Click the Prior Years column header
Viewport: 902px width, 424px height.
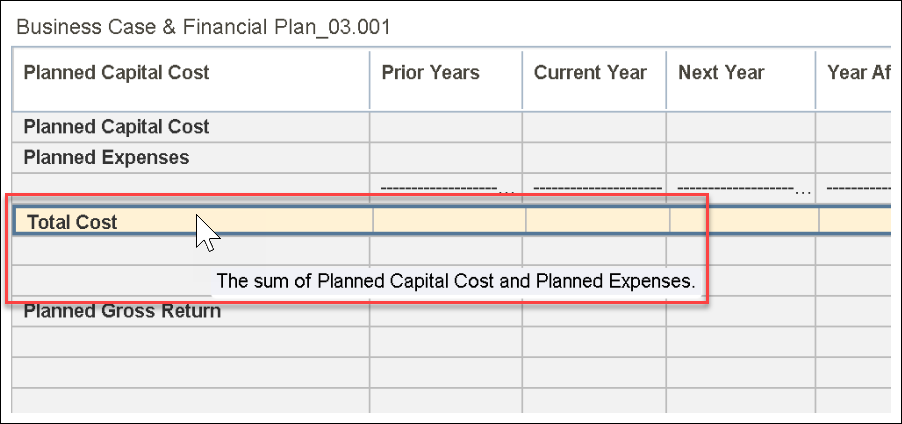pyautogui.click(x=431, y=73)
